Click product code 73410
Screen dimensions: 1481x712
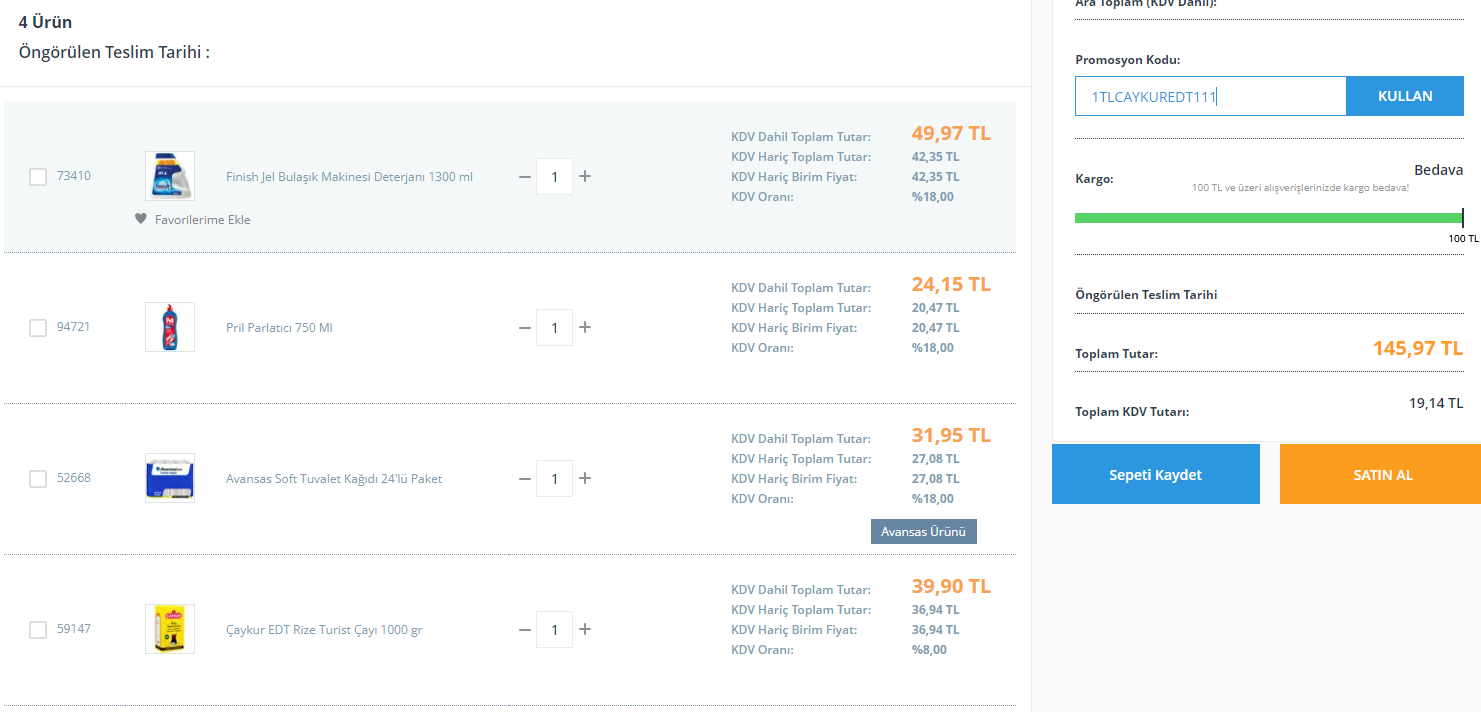(74, 176)
